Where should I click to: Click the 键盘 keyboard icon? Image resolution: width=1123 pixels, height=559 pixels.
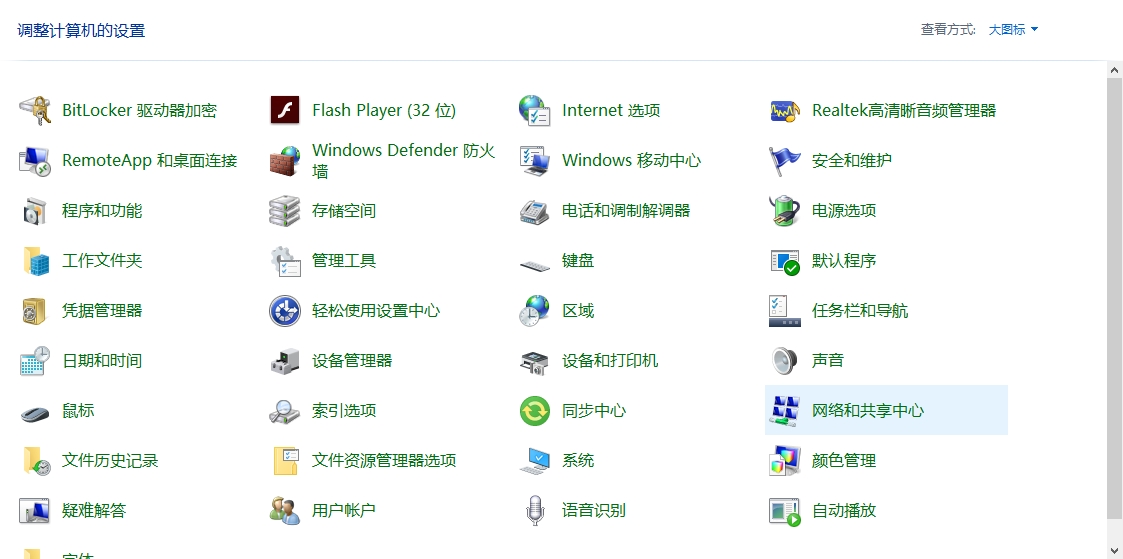534,265
